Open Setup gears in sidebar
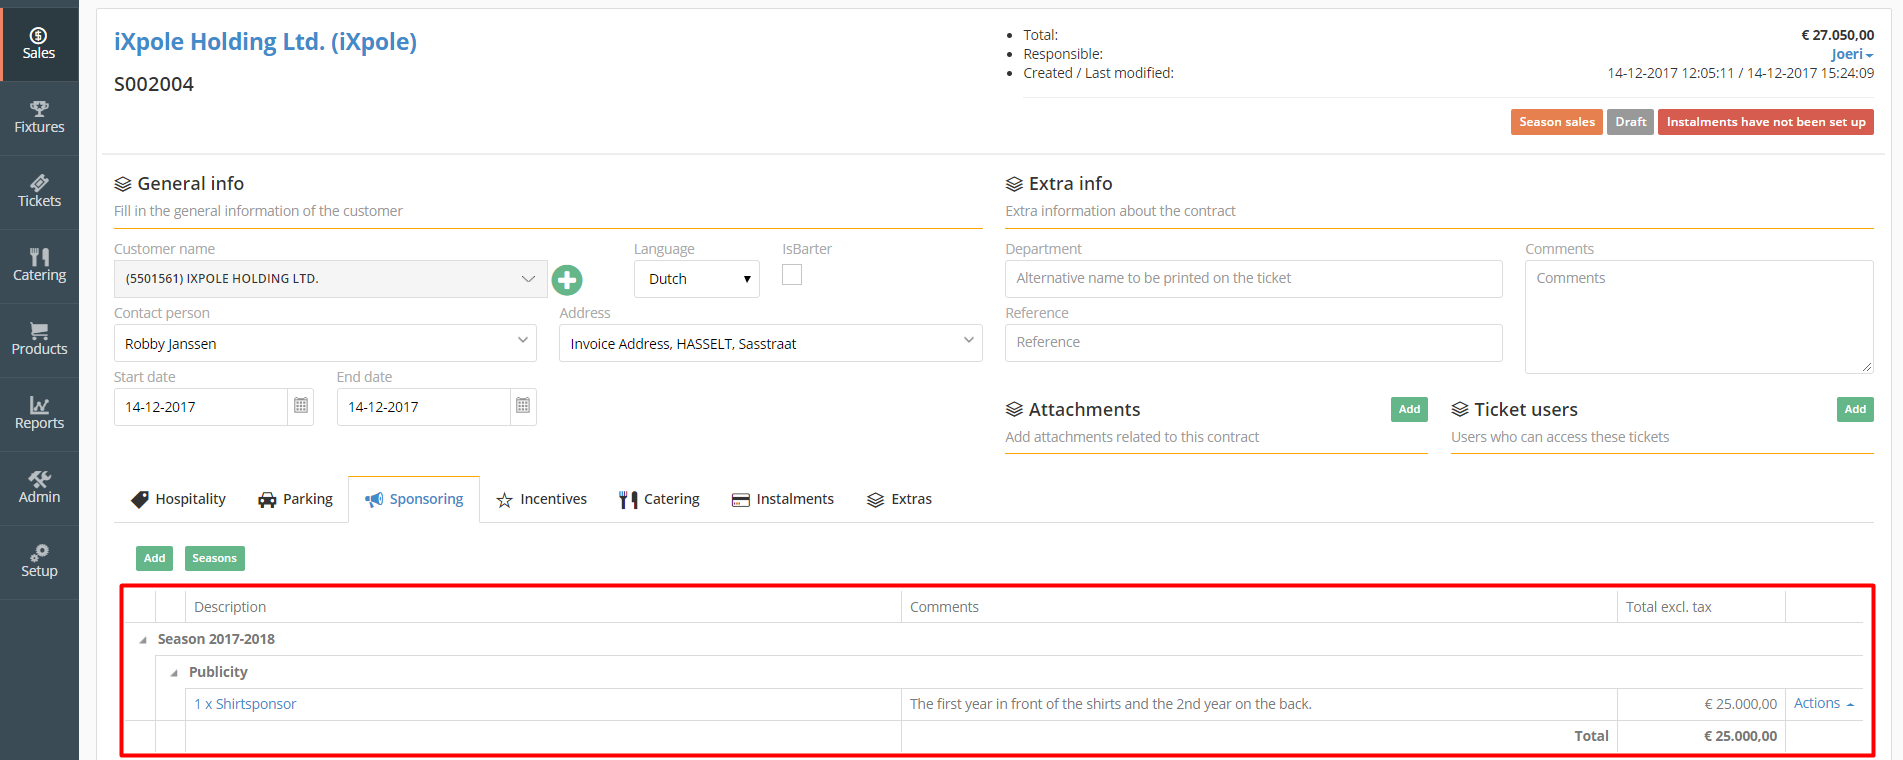This screenshot has width=1903, height=760. coord(39,562)
